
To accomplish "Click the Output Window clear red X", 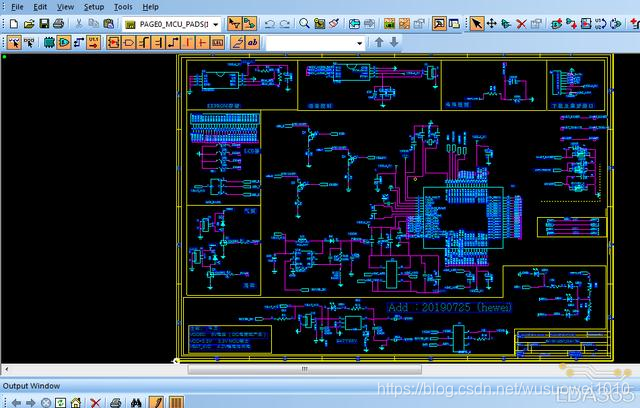I will click(96, 403).
